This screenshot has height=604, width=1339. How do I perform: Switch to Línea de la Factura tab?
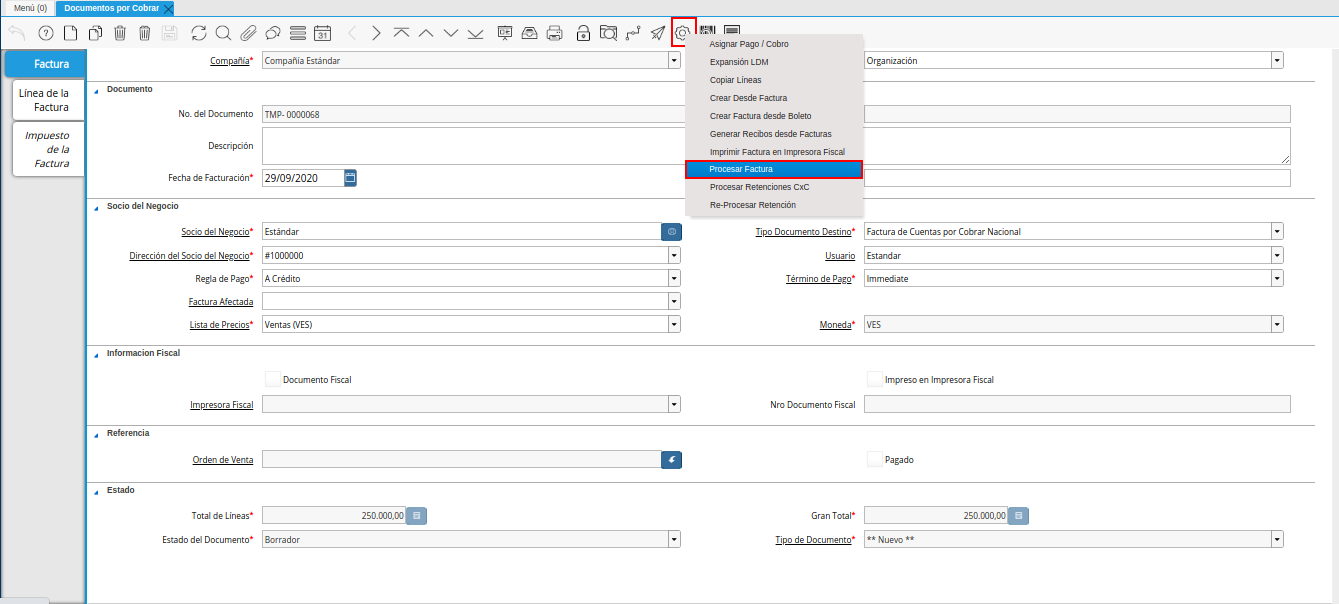[x=44, y=100]
